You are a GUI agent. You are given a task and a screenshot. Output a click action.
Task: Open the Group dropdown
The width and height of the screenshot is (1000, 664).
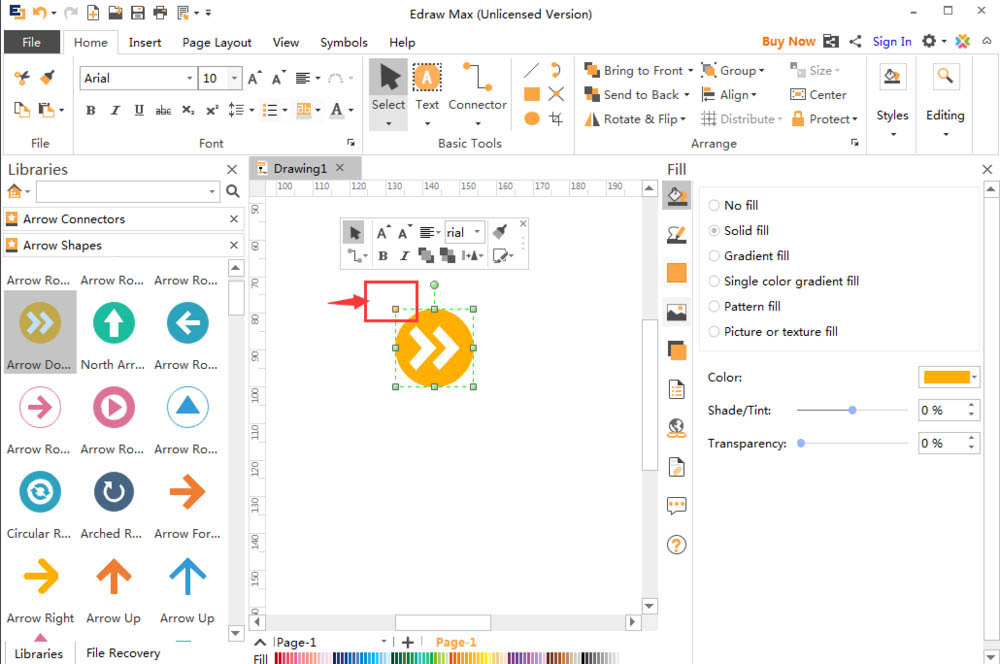[761, 71]
